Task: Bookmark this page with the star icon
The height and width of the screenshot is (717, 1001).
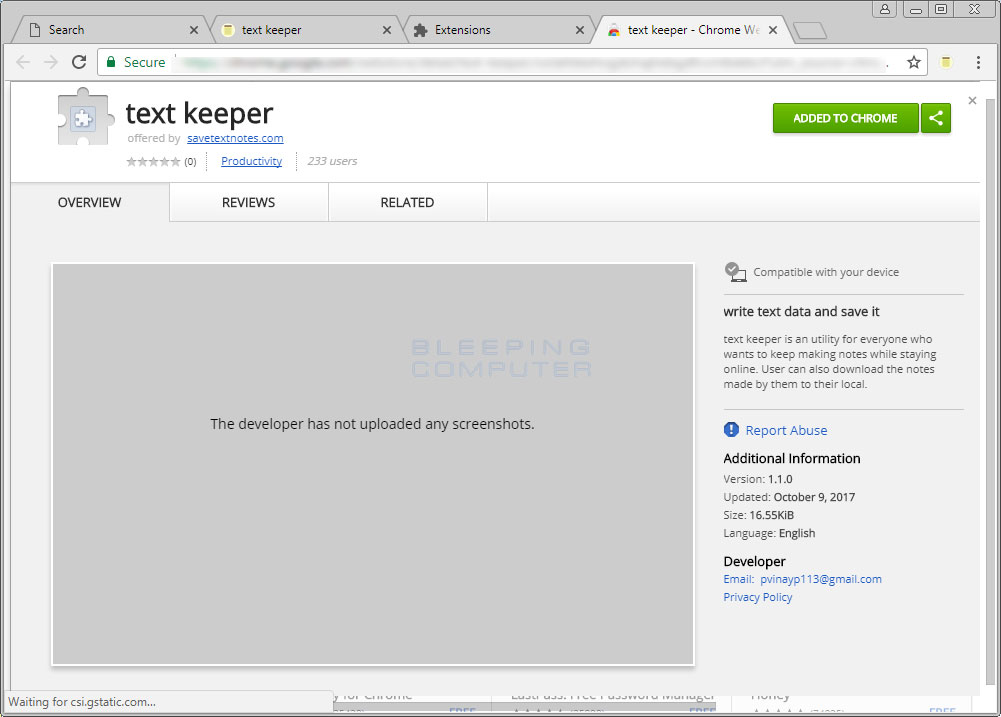Action: pyautogui.click(x=913, y=62)
